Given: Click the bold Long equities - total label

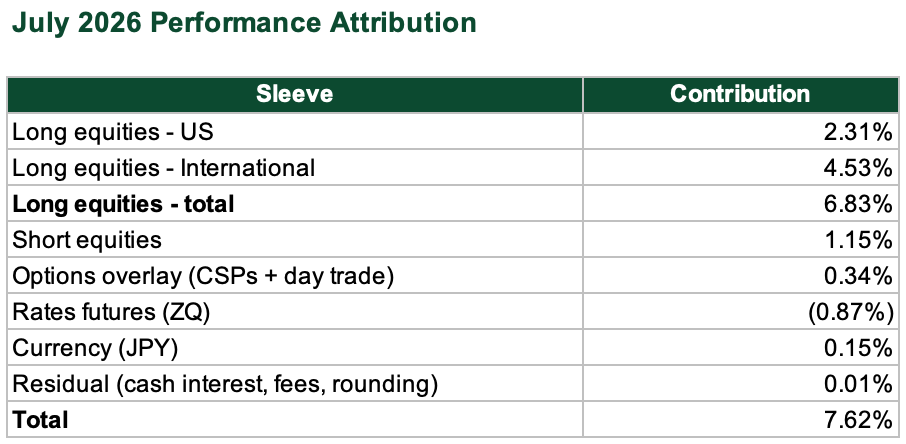Looking at the screenshot, I should [123, 204].
